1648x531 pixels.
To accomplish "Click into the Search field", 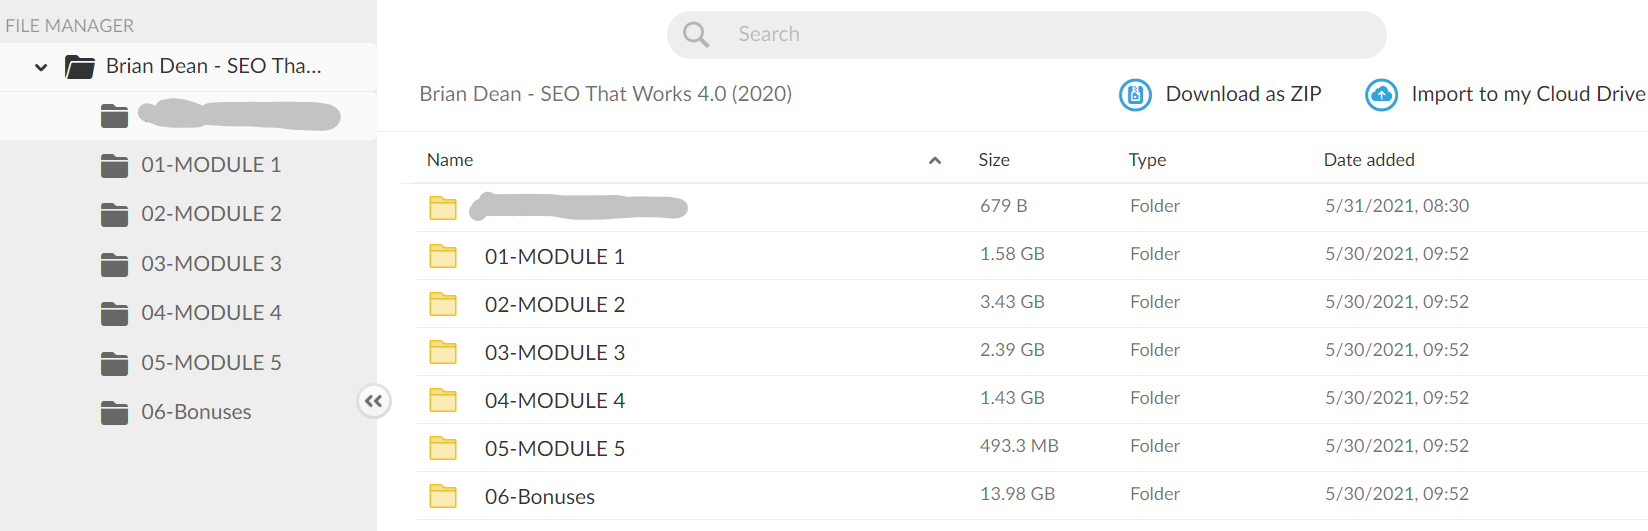I will pyautogui.click(x=1027, y=35).
